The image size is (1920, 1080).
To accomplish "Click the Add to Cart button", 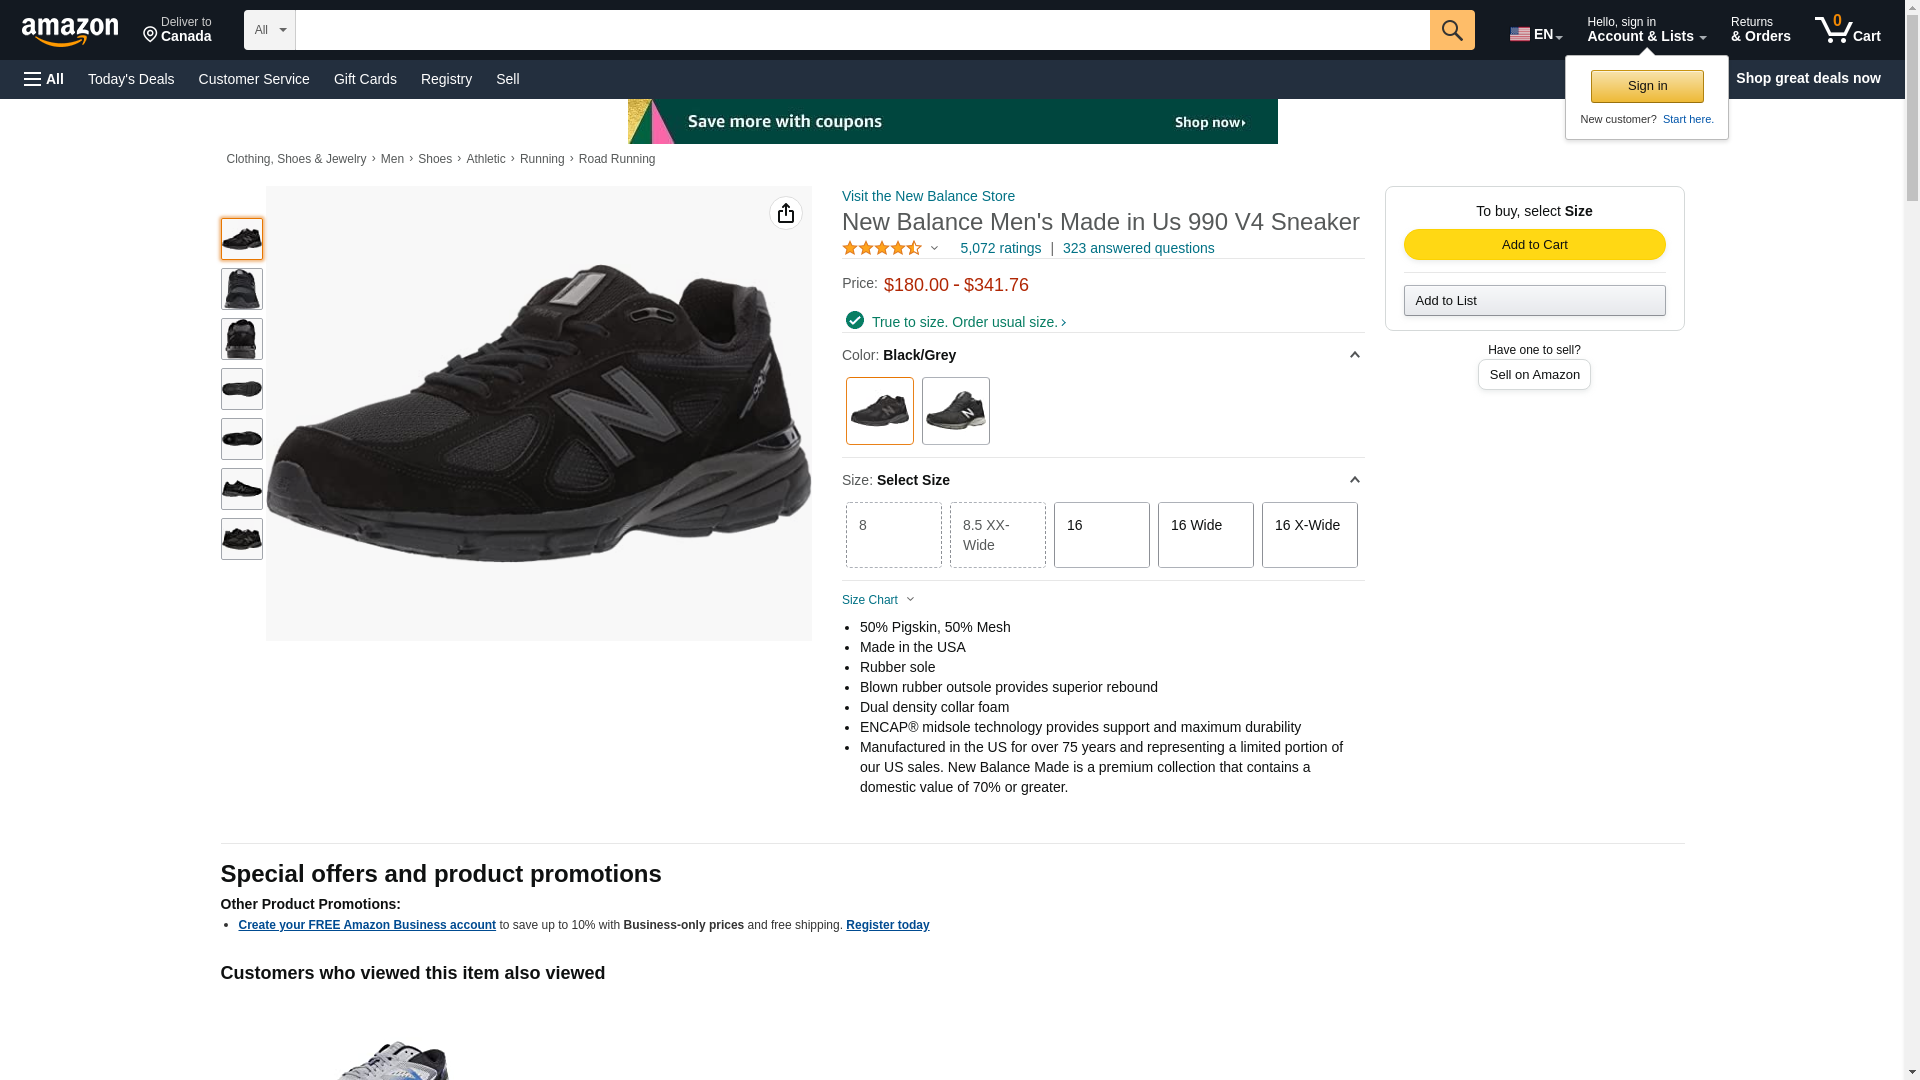I will (1534, 245).
